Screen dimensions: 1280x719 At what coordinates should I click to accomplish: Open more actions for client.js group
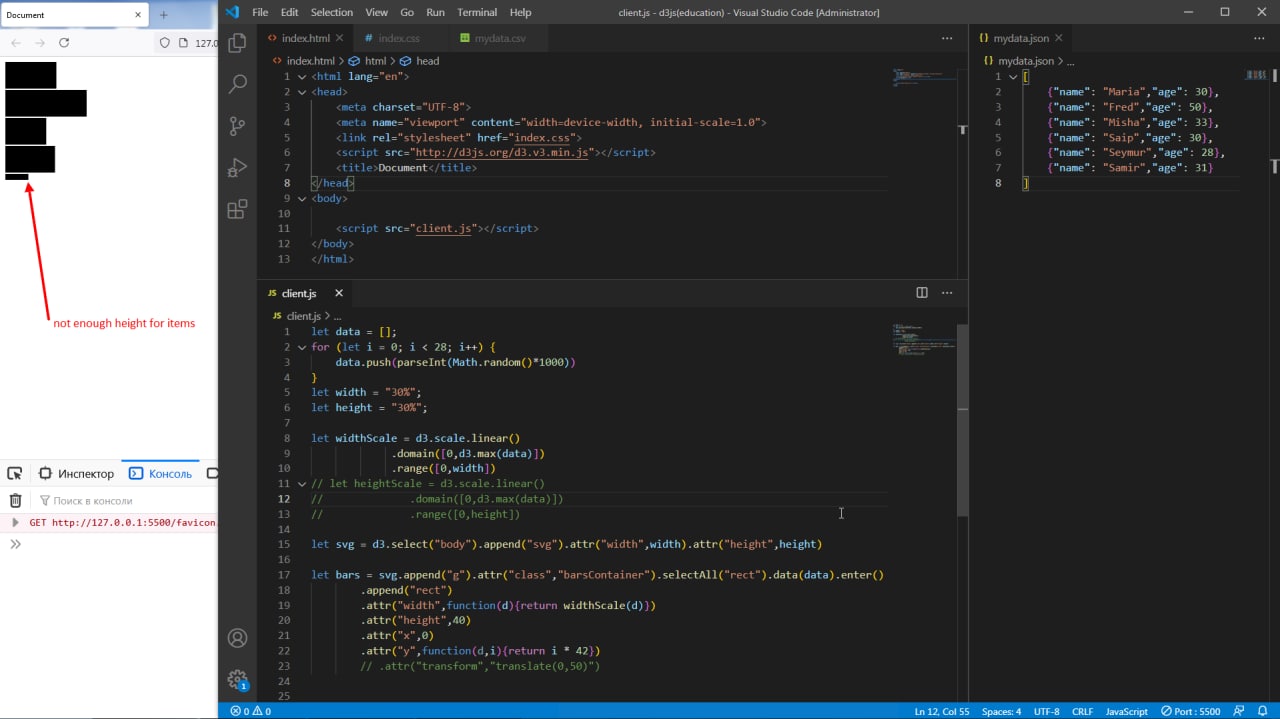(947, 293)
